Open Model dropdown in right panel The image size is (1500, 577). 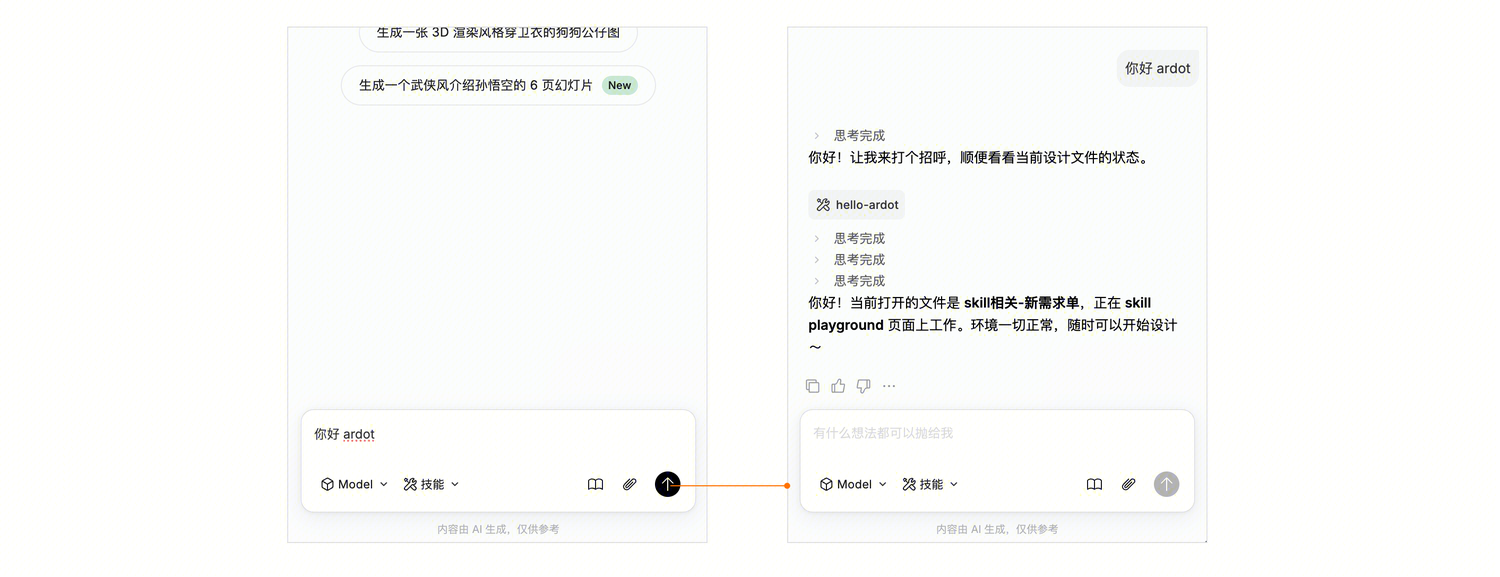853,484
